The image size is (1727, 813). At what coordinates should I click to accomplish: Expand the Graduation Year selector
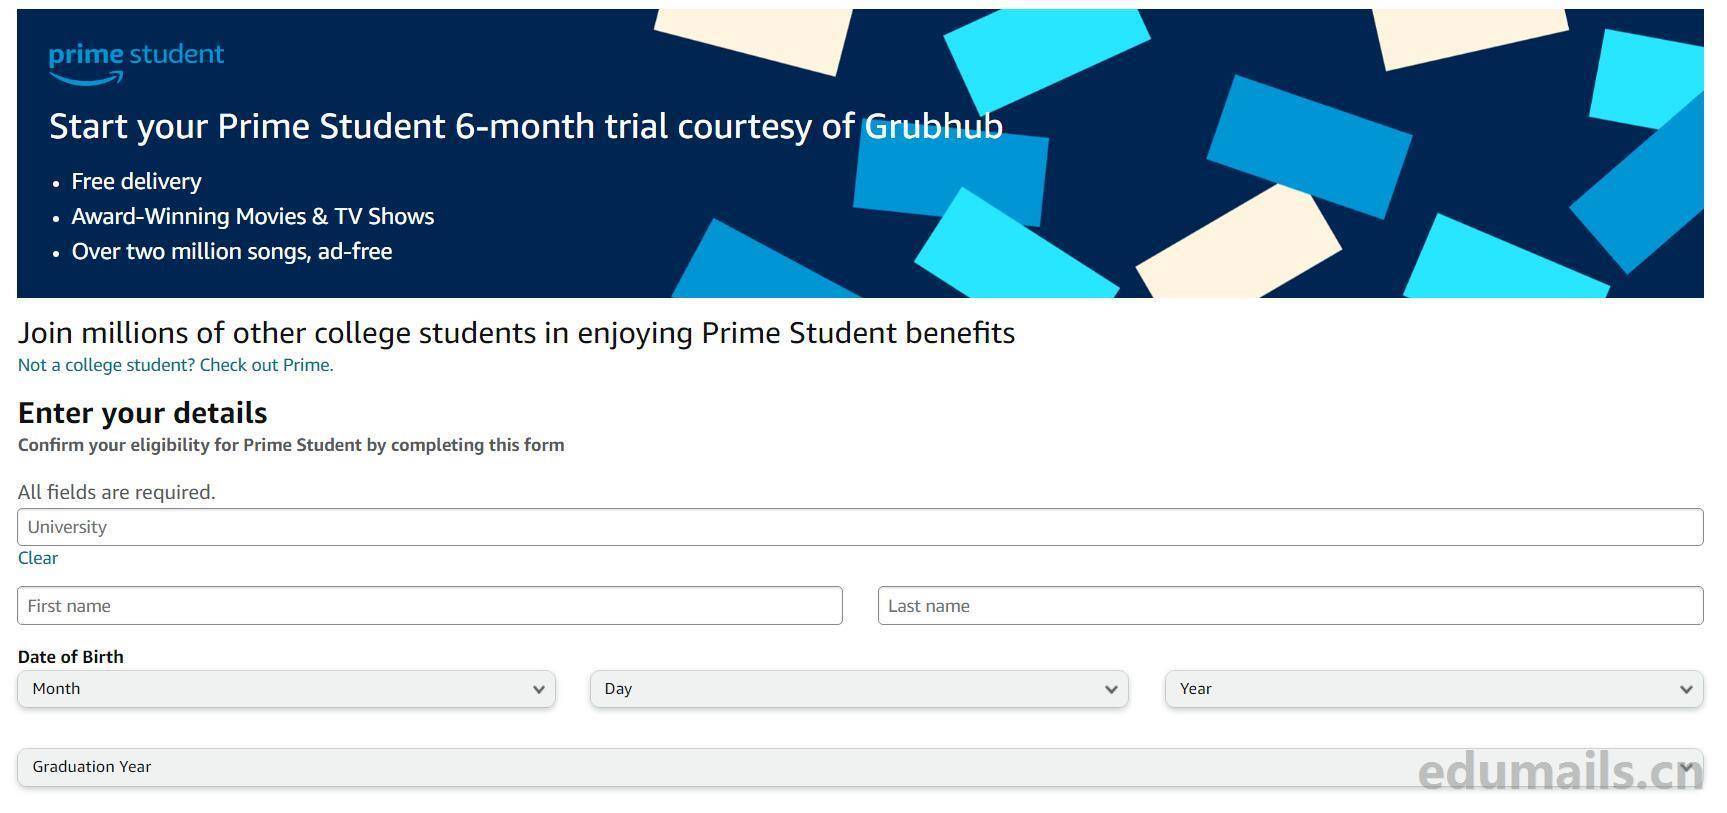(x=860, y=767)
